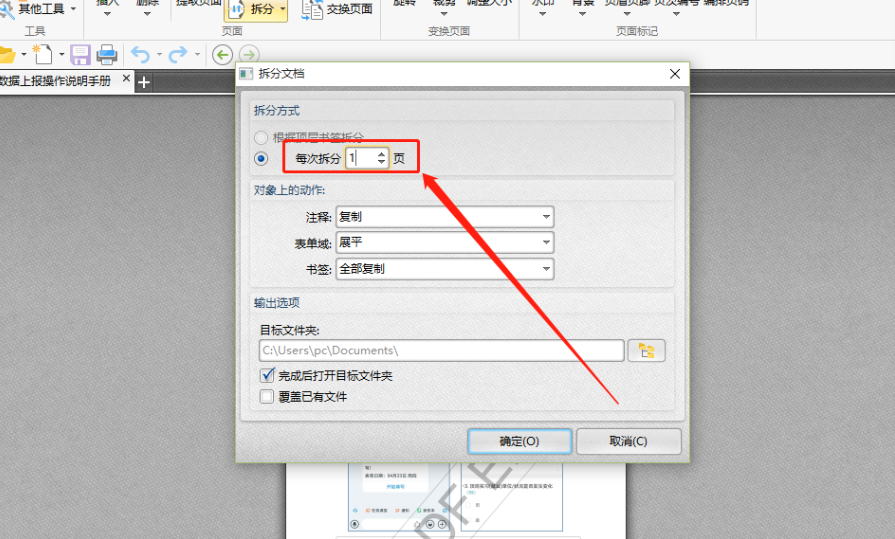This screenshot has height=539, width=895.
Task: Expand the 背景 ribbon dropdown arrow
Action: coord(582,14)
